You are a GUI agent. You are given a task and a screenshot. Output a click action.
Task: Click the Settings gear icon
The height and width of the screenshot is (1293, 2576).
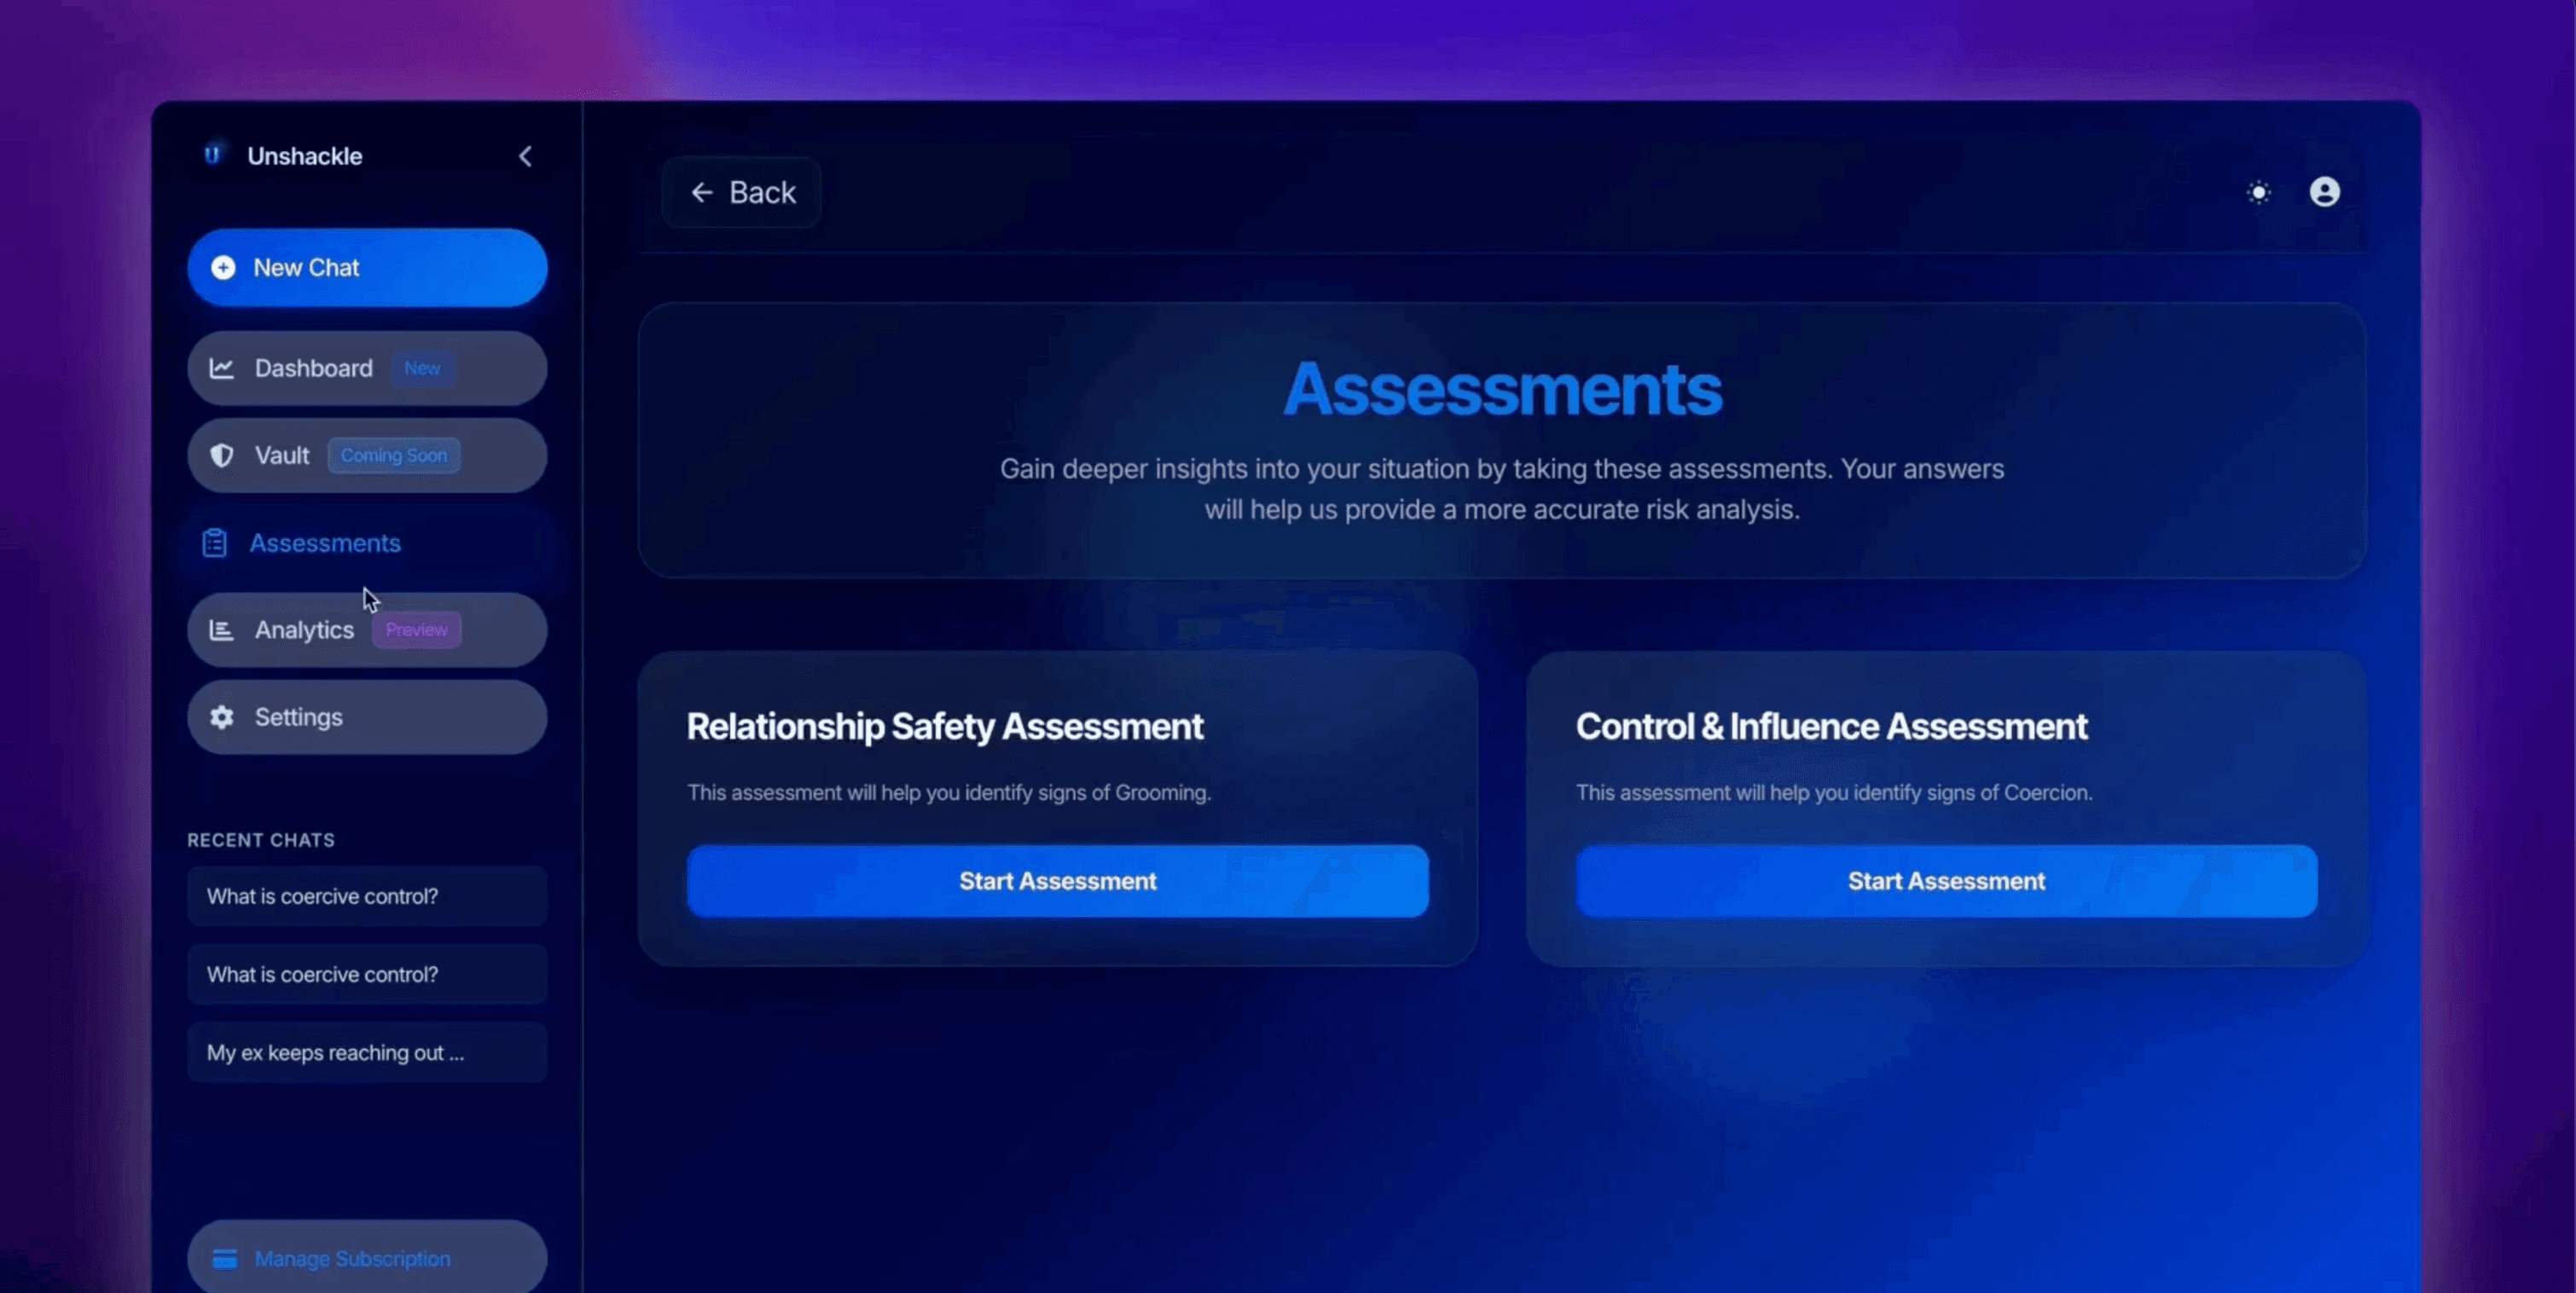click(221, 717)
